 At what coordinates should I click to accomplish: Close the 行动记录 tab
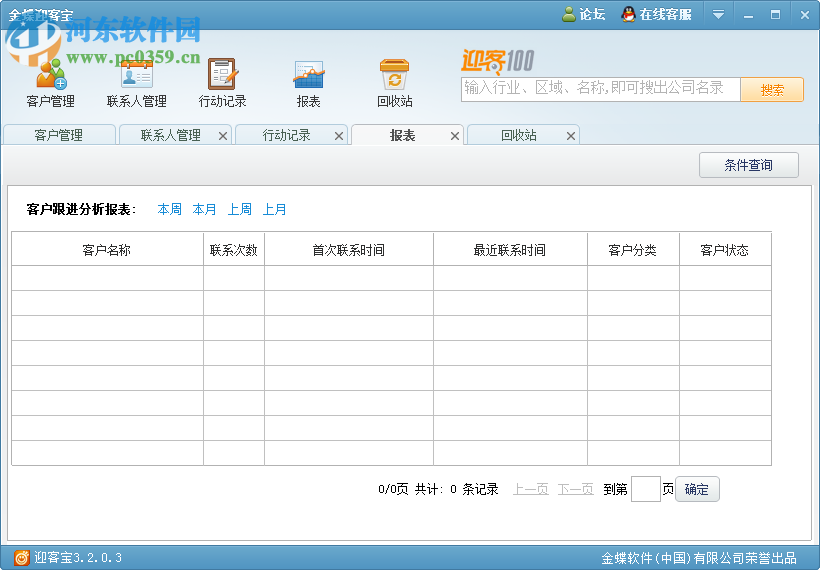click(339, 136)
